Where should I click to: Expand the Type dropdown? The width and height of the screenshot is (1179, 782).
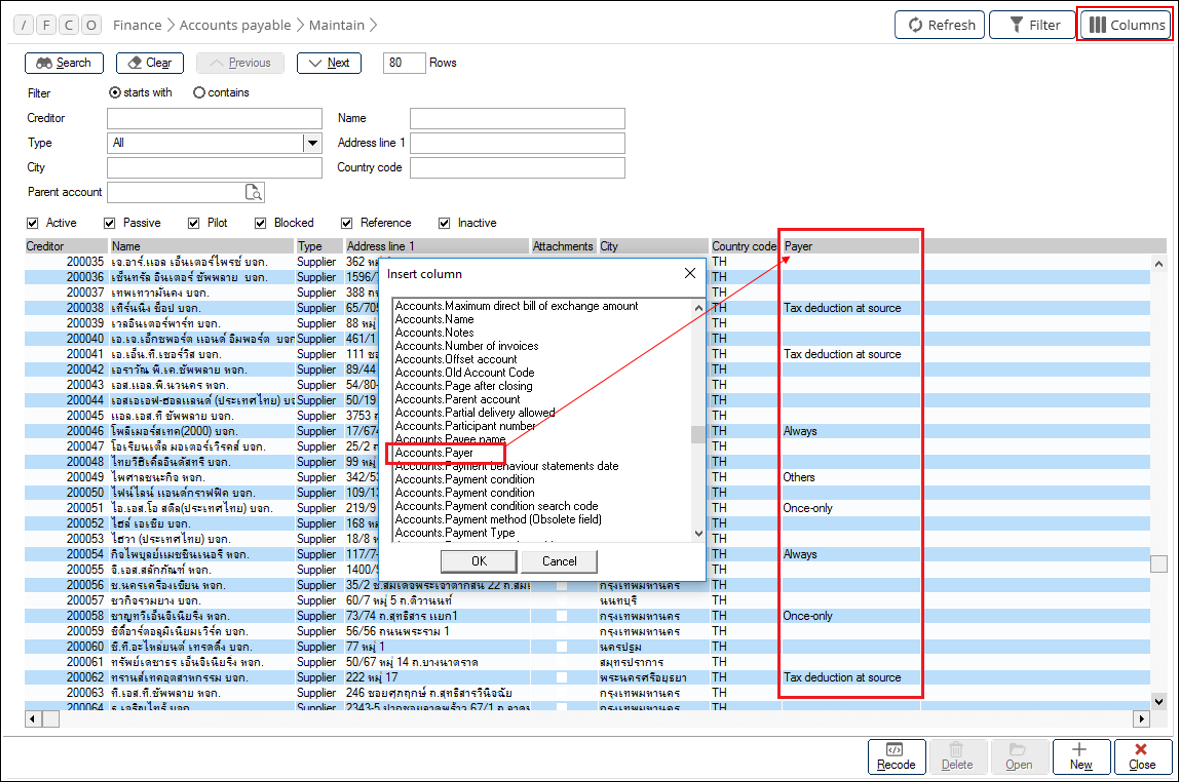coord(312,143)
